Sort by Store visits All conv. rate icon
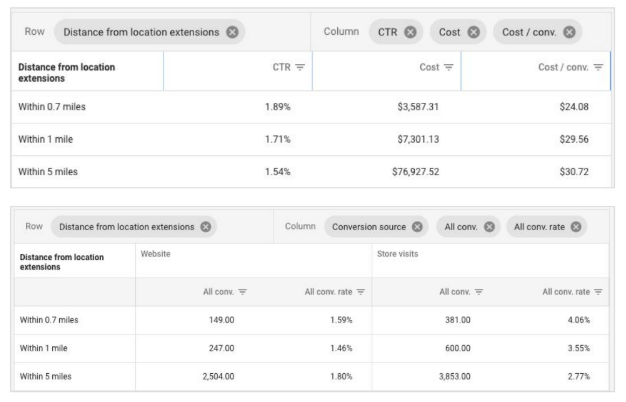 pyautogui.click(x=597, y=290)
